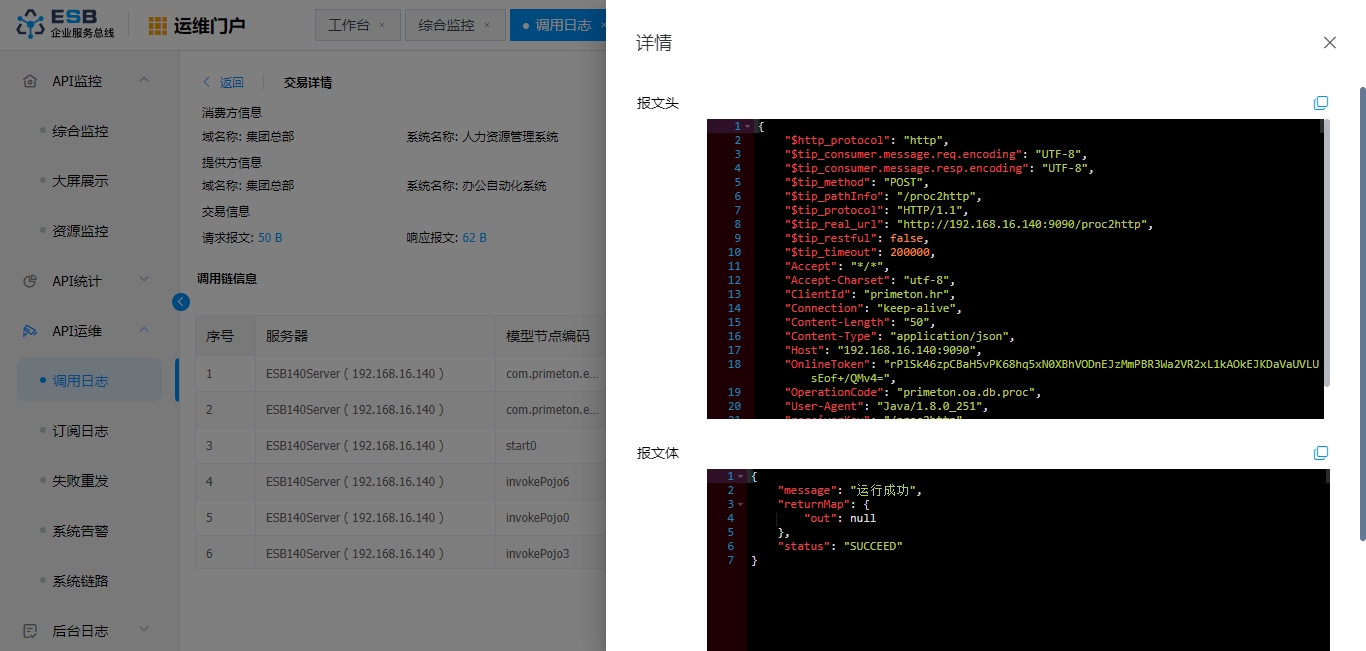Click the detail drawer's vertical scrollbar
Screen dimensions: 1366x651
point(1362,314)
